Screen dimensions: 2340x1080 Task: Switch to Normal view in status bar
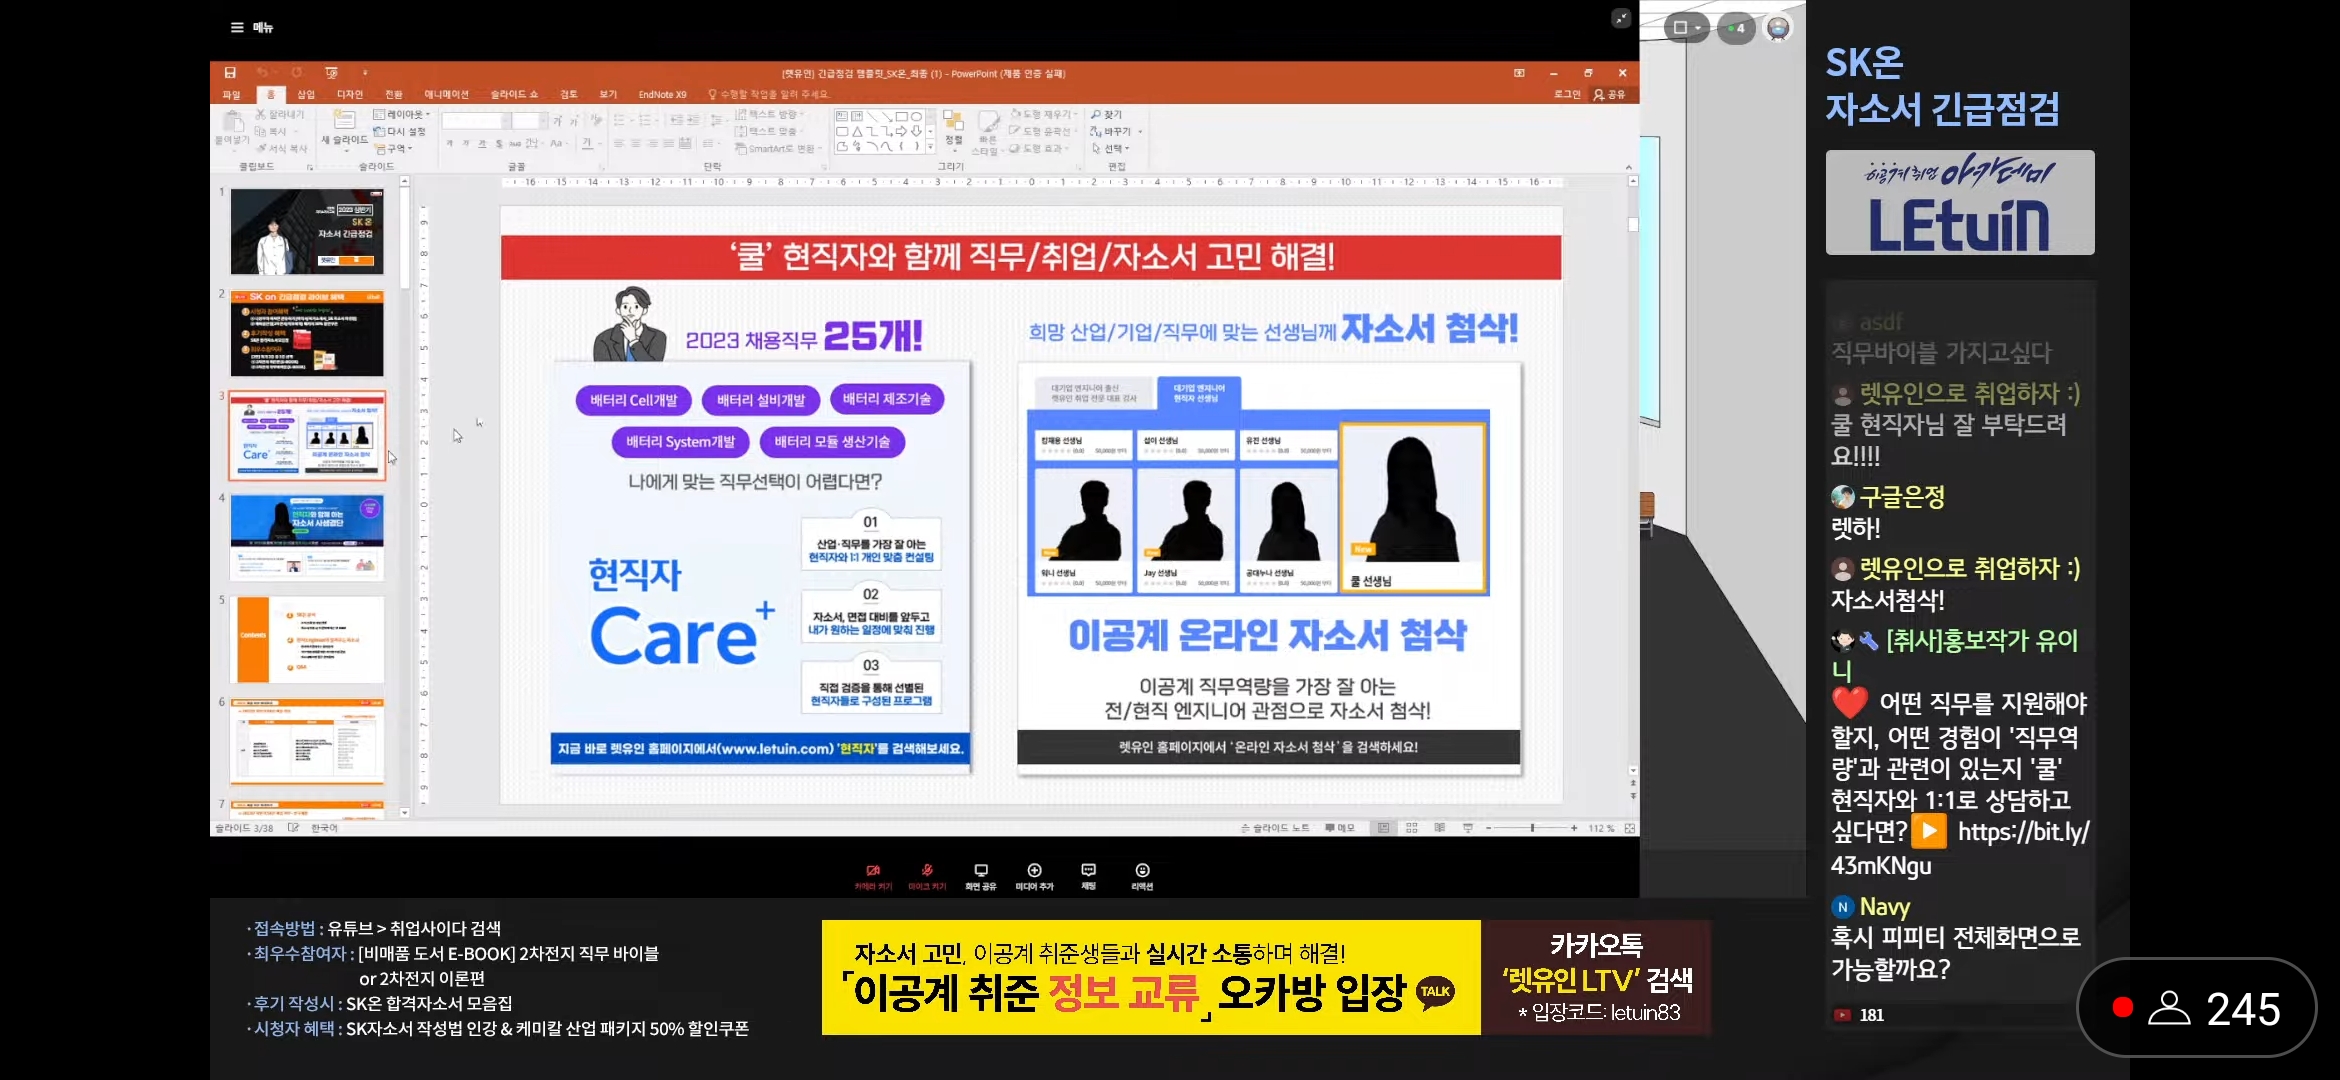[x=1384, y=828]
